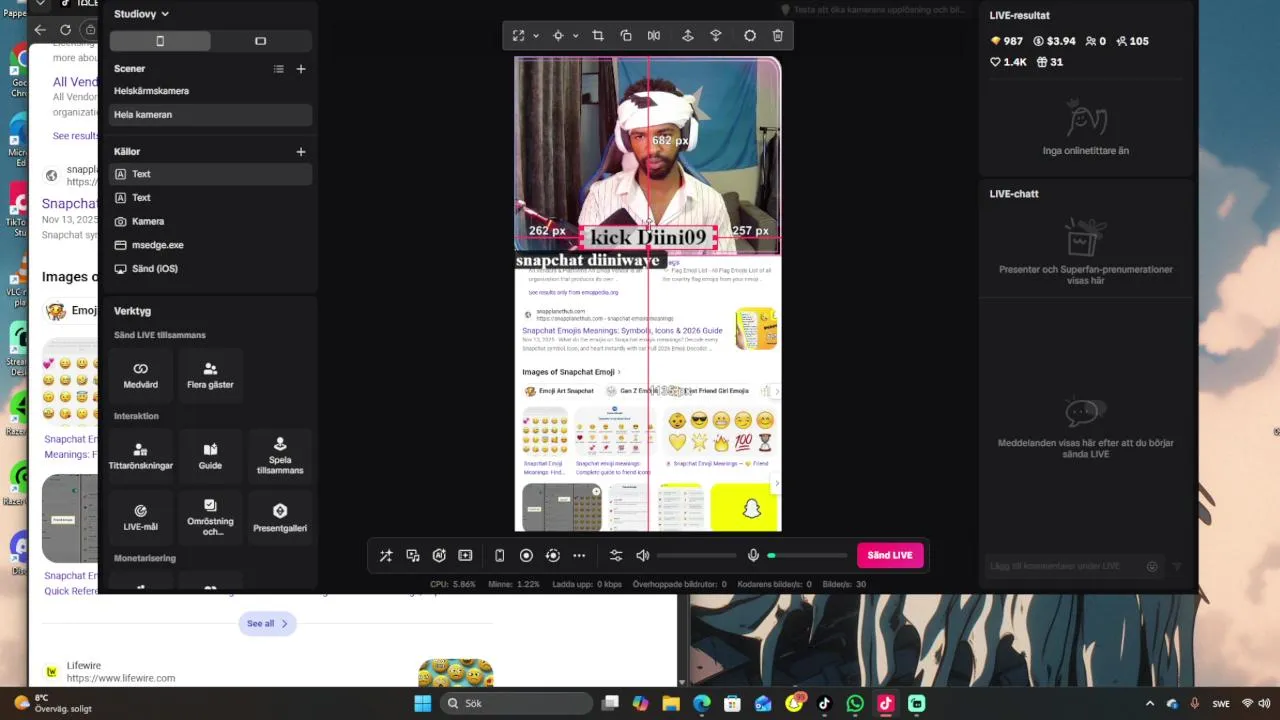The height and width of the screenshot is (720, 1280).
Task: Select the Helskärmskamera scene
Action: pos(210,91)
